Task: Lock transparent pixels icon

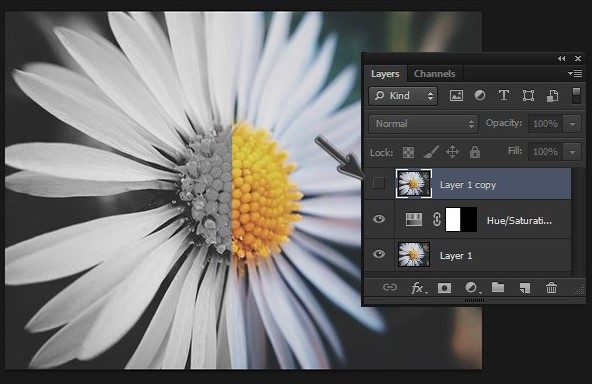Action: point(408,152)
